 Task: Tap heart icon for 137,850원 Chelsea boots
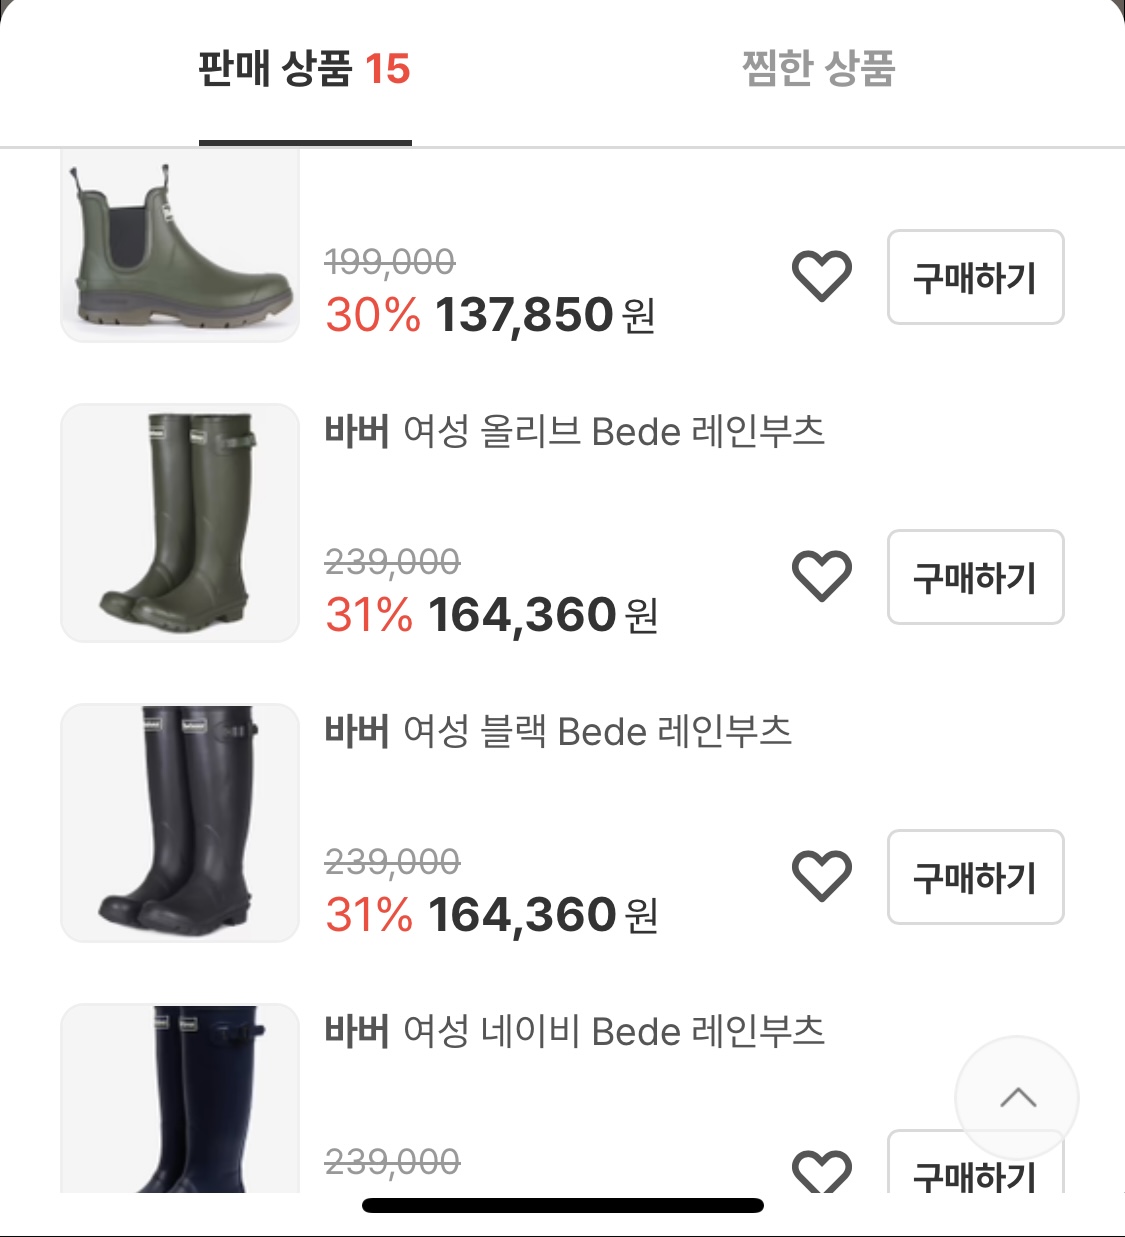pyautogui.click(x=822, y=276)
